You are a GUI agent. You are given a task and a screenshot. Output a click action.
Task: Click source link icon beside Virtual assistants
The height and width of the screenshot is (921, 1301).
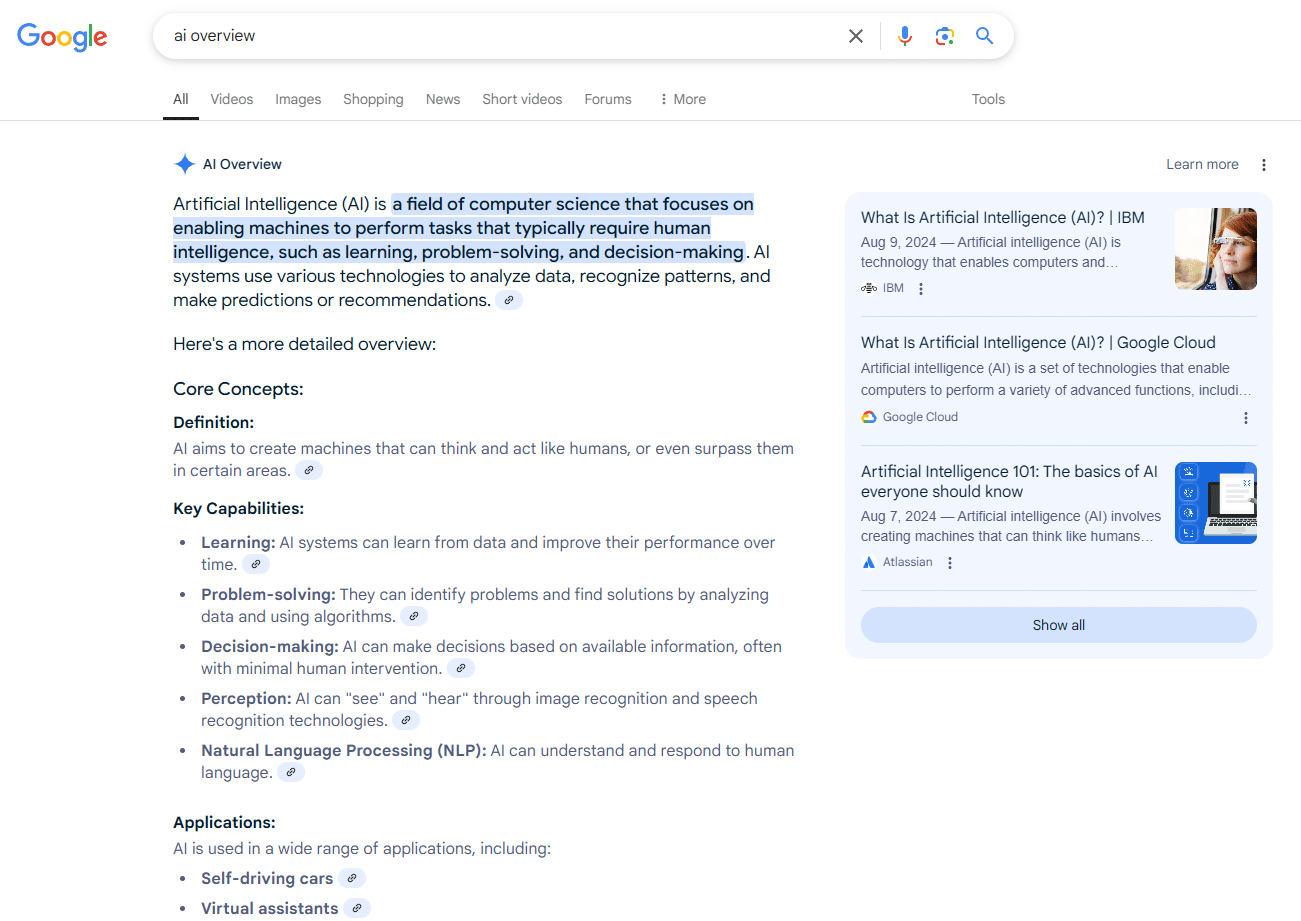click(357, 909)
